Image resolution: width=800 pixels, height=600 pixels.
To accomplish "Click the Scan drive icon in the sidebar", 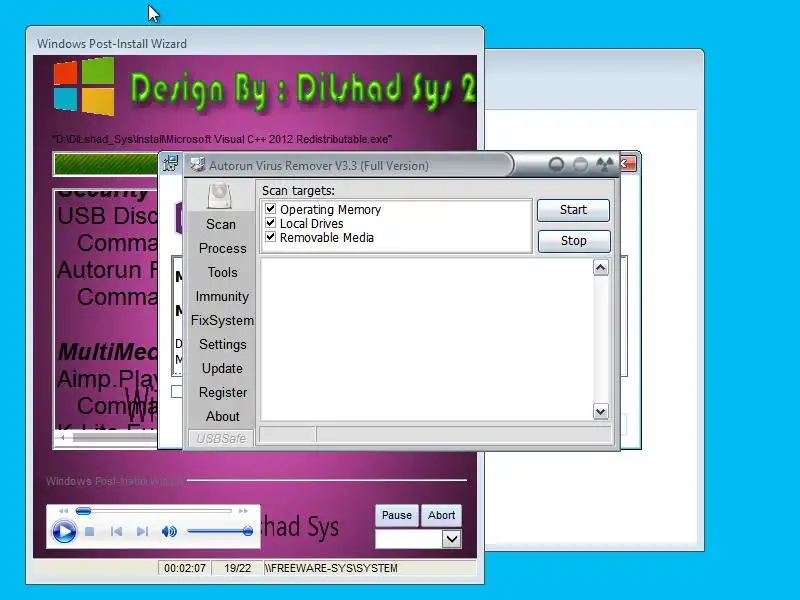I will [220, 196].
